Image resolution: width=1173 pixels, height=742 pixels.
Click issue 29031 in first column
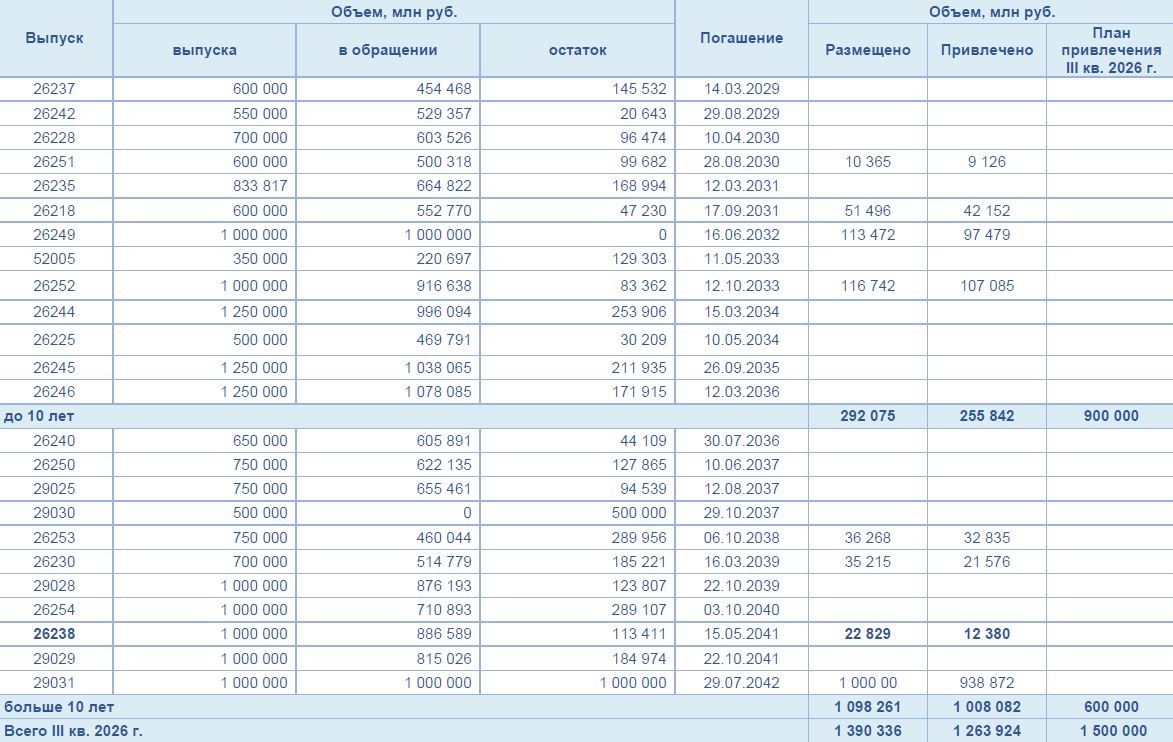pos(55,683)
